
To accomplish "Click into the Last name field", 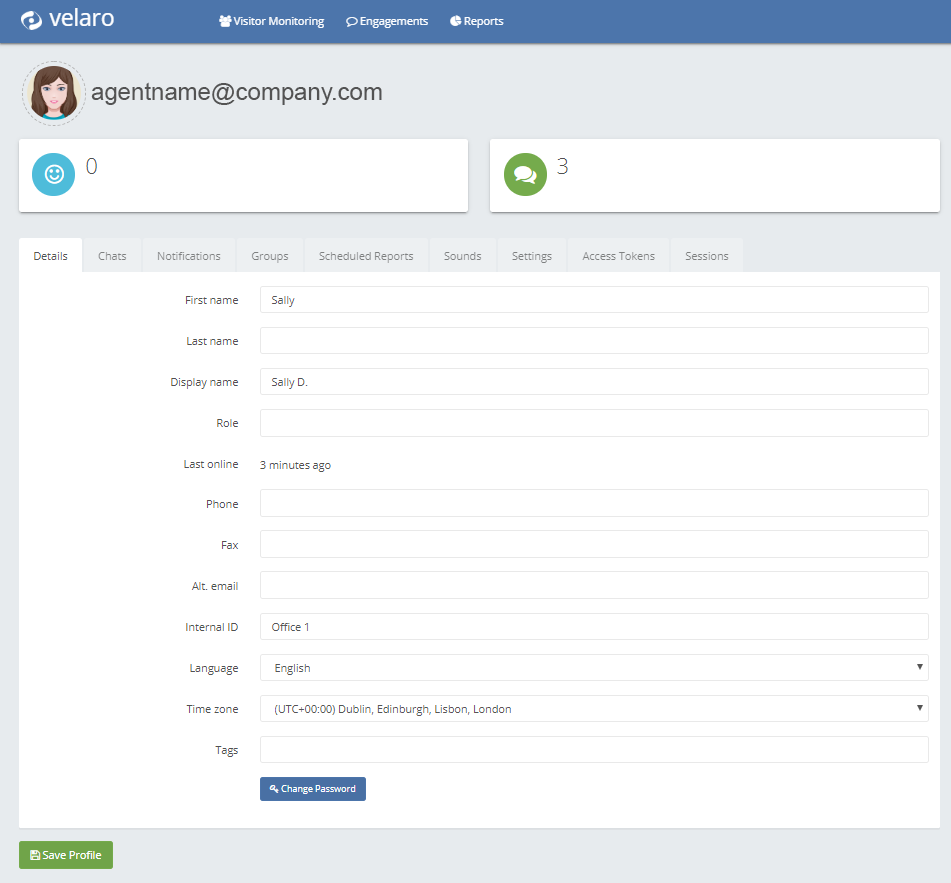I will (594, 341).
